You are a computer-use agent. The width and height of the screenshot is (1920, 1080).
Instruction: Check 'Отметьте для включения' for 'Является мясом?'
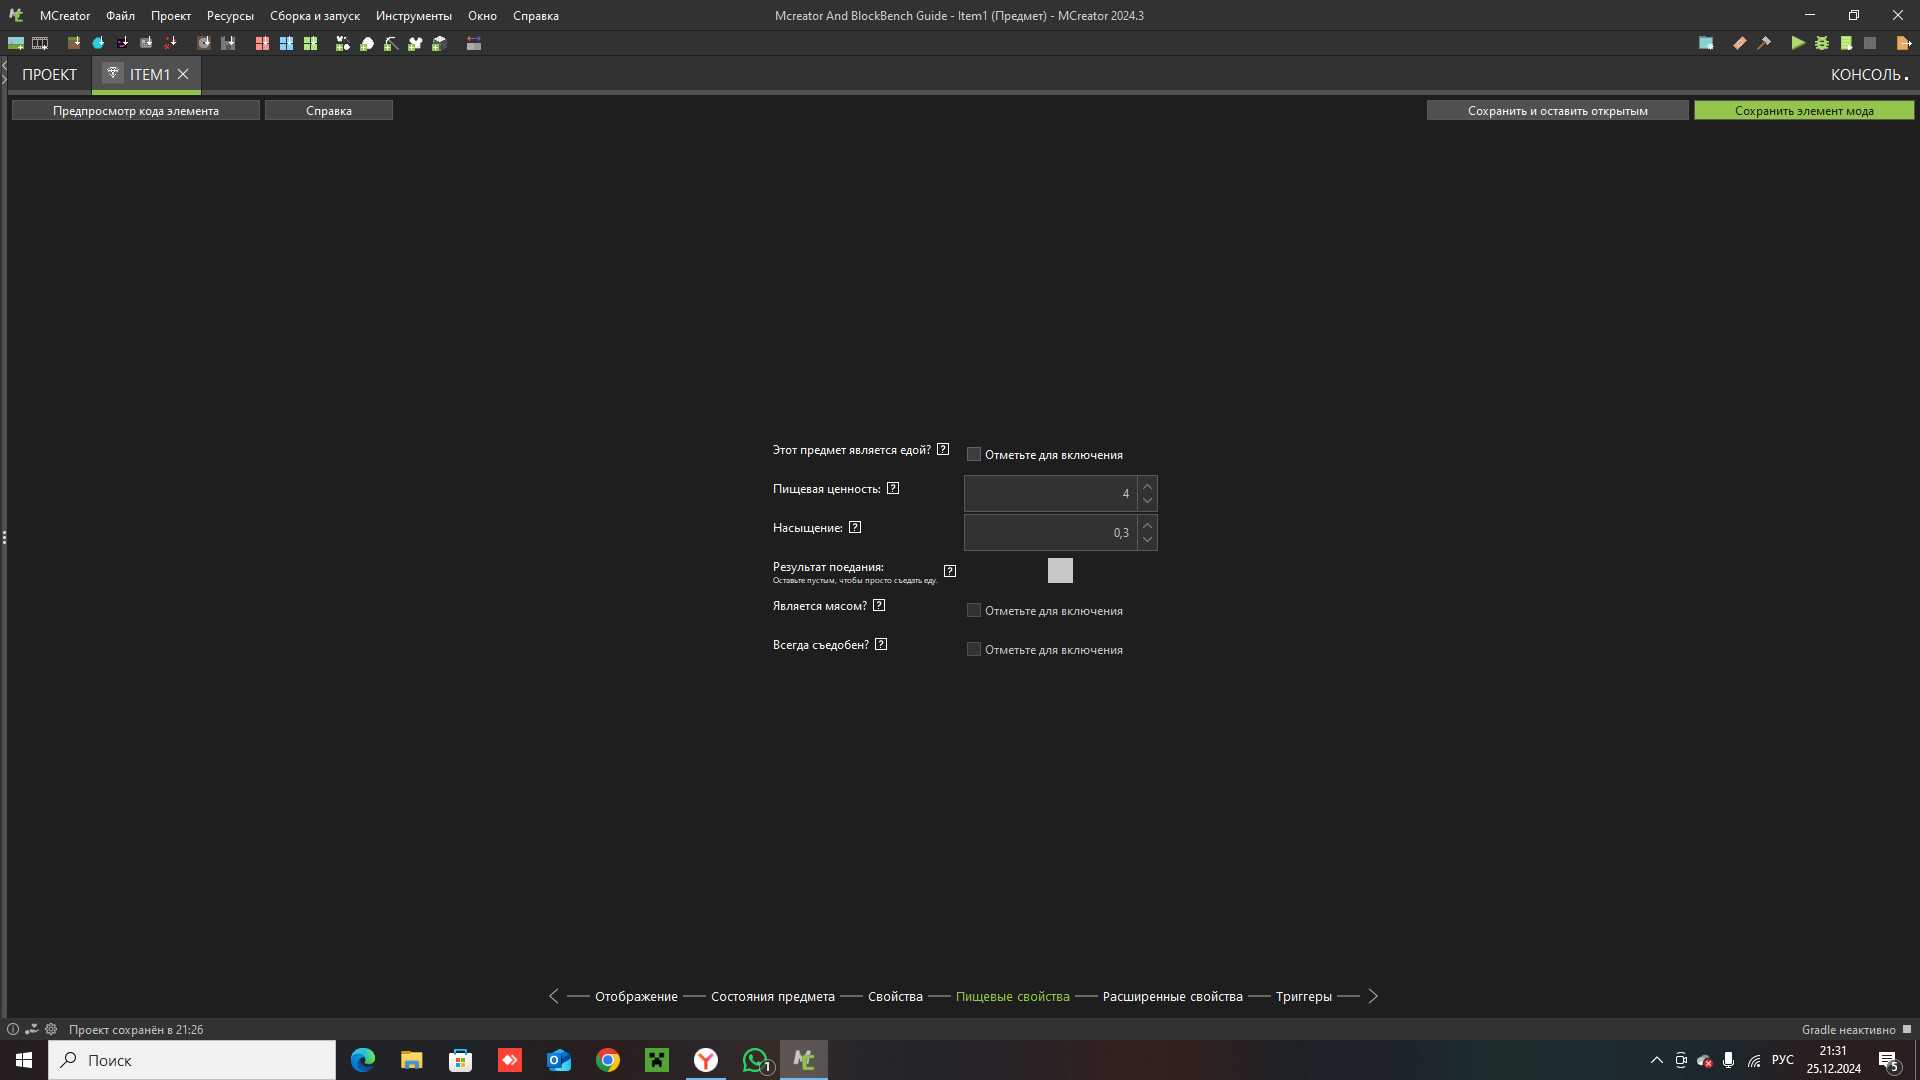tap(974, 609)
